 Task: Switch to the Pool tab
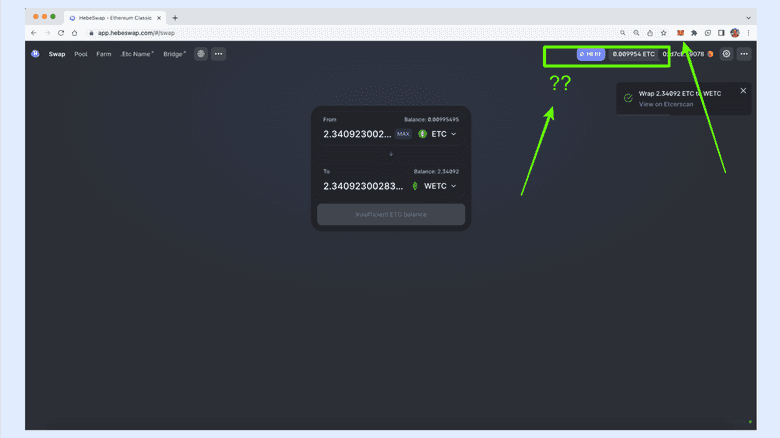click(x=81, y=54)
